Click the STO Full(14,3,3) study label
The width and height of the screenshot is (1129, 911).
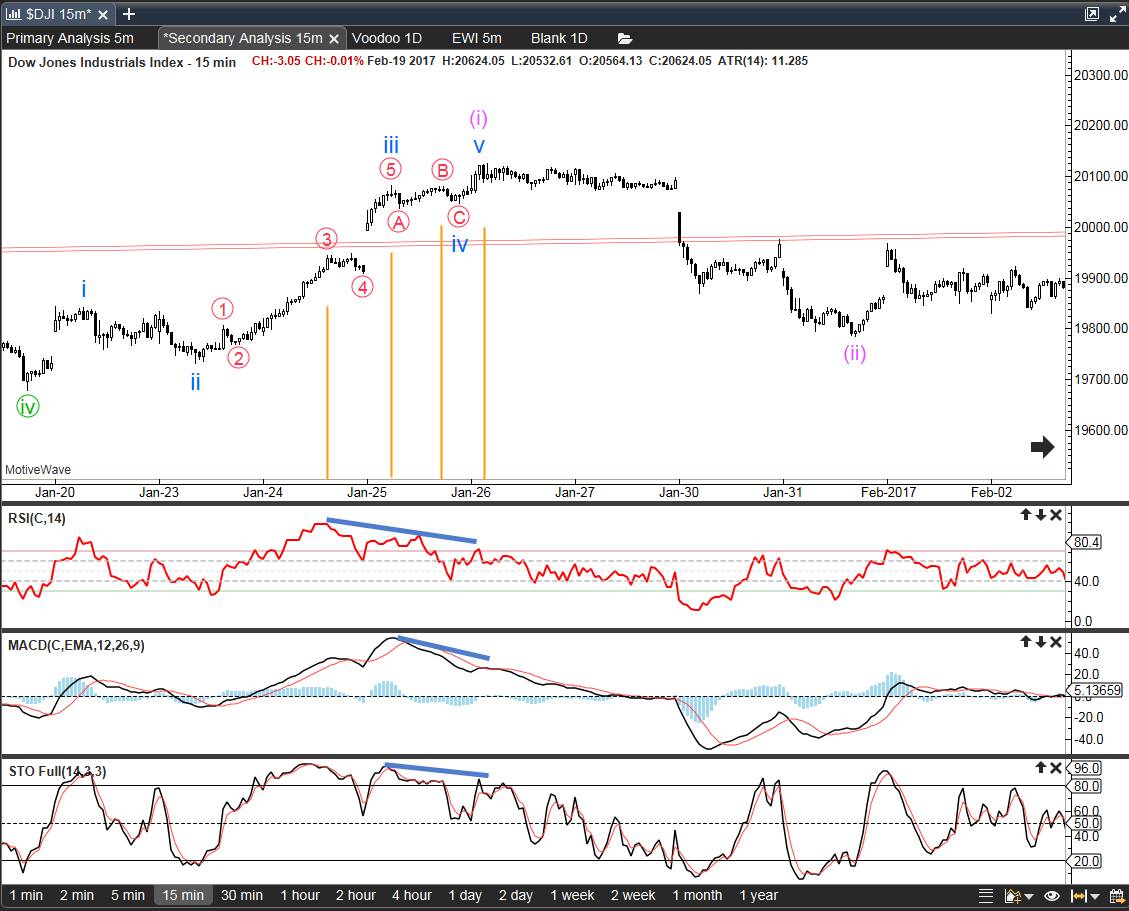point(58,771)
